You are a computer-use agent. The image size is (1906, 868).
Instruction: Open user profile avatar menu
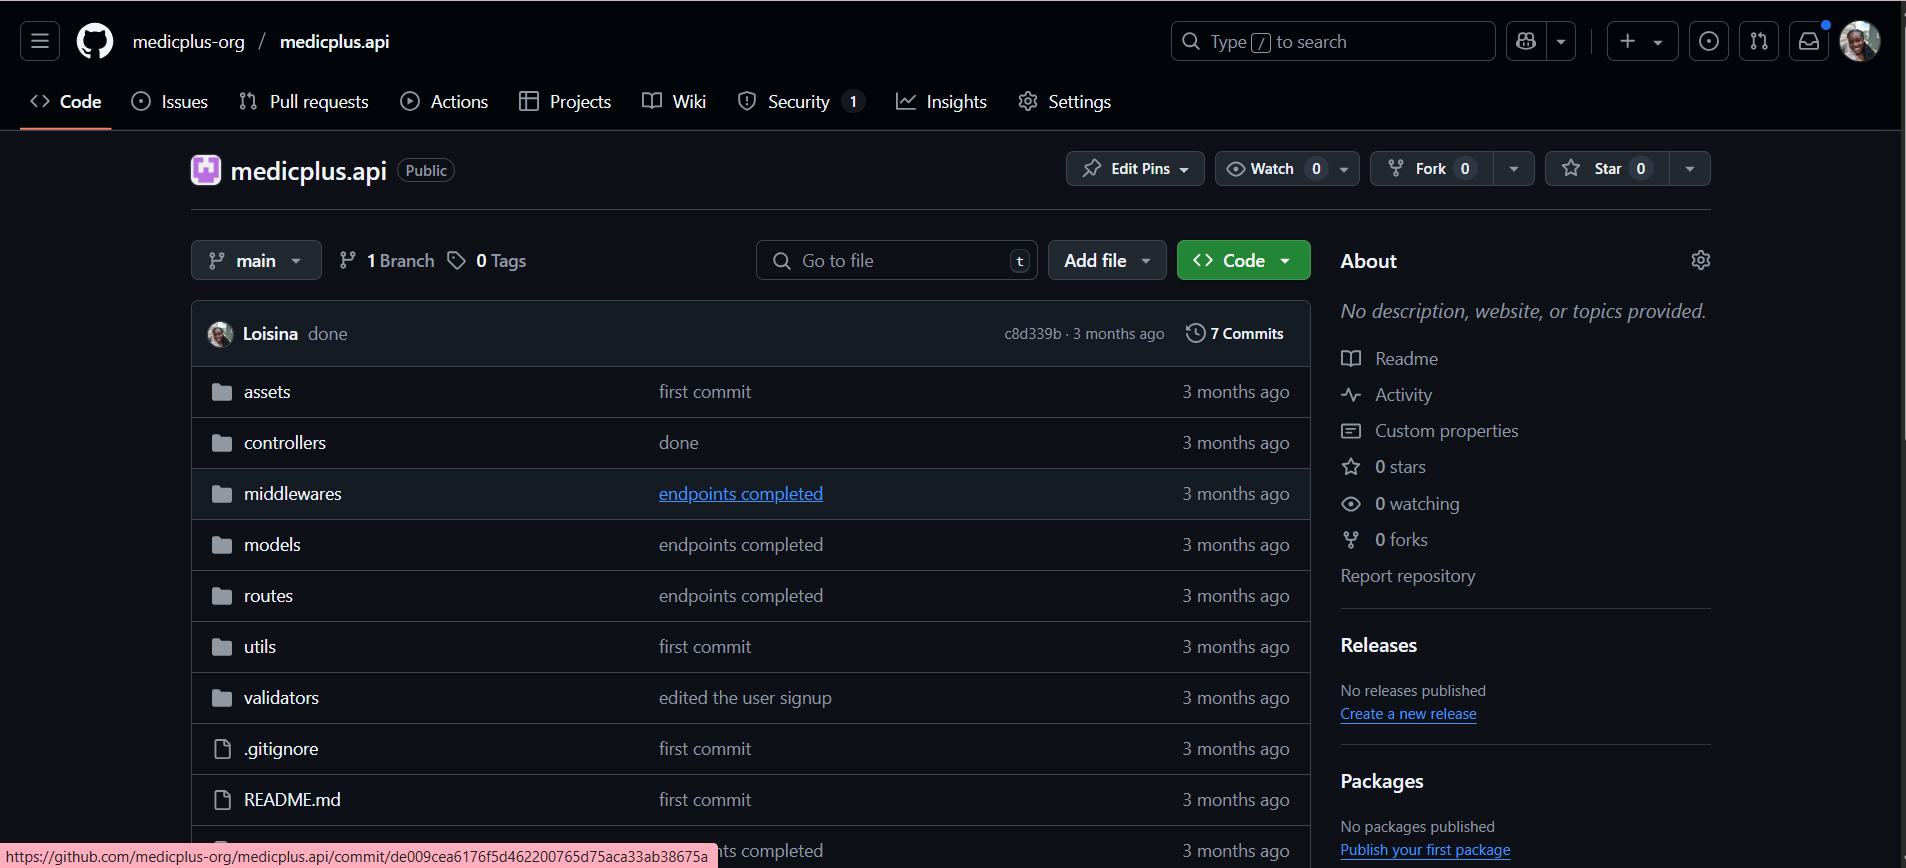coord(1860,41)
